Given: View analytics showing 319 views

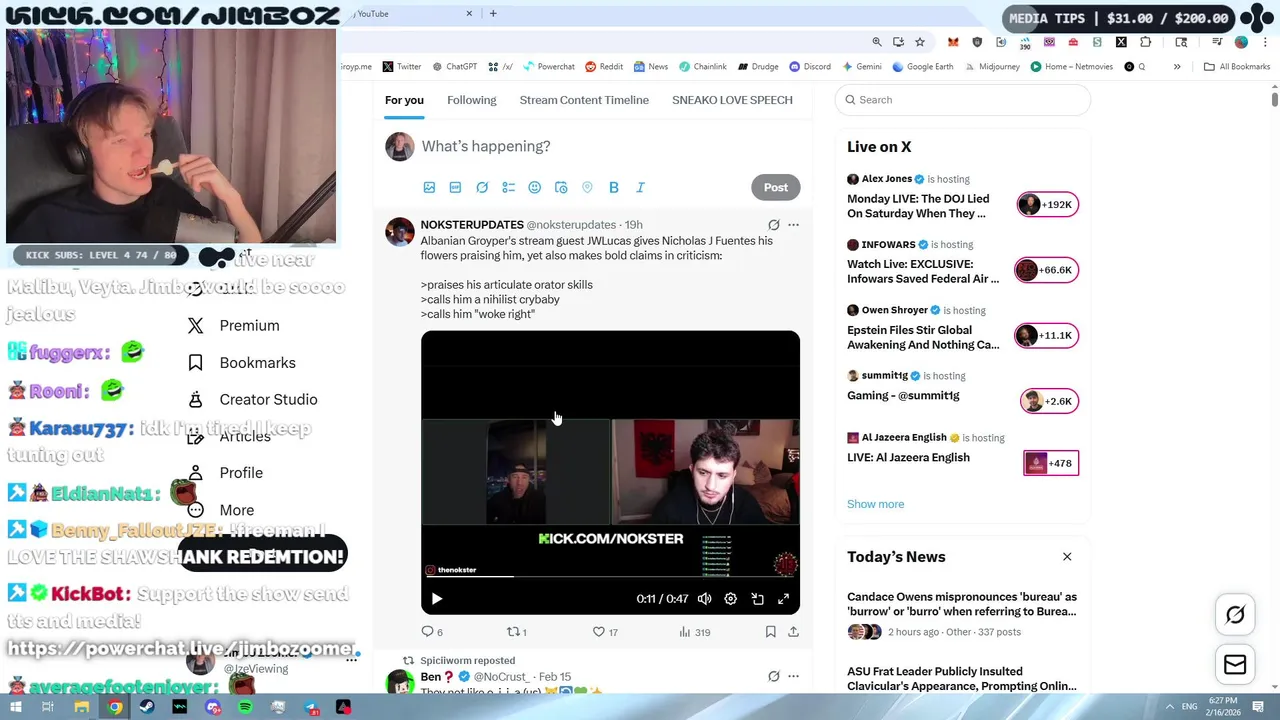Looking at the screenshot, I should (695, 632).
